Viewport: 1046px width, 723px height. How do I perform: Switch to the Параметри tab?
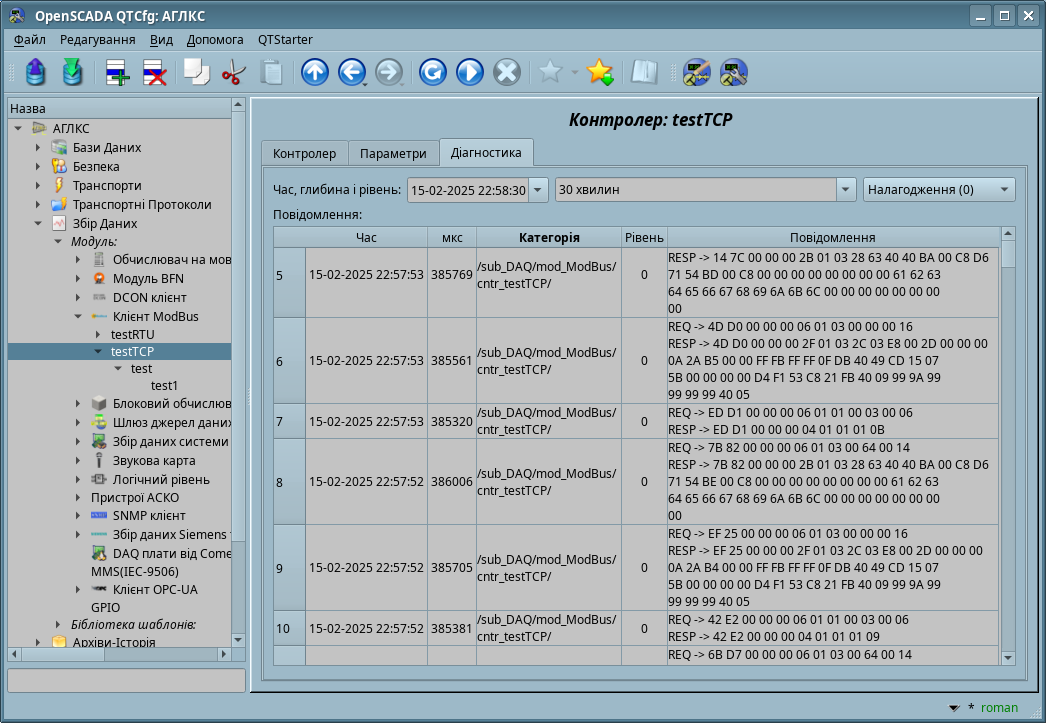(x=394, y=154)
